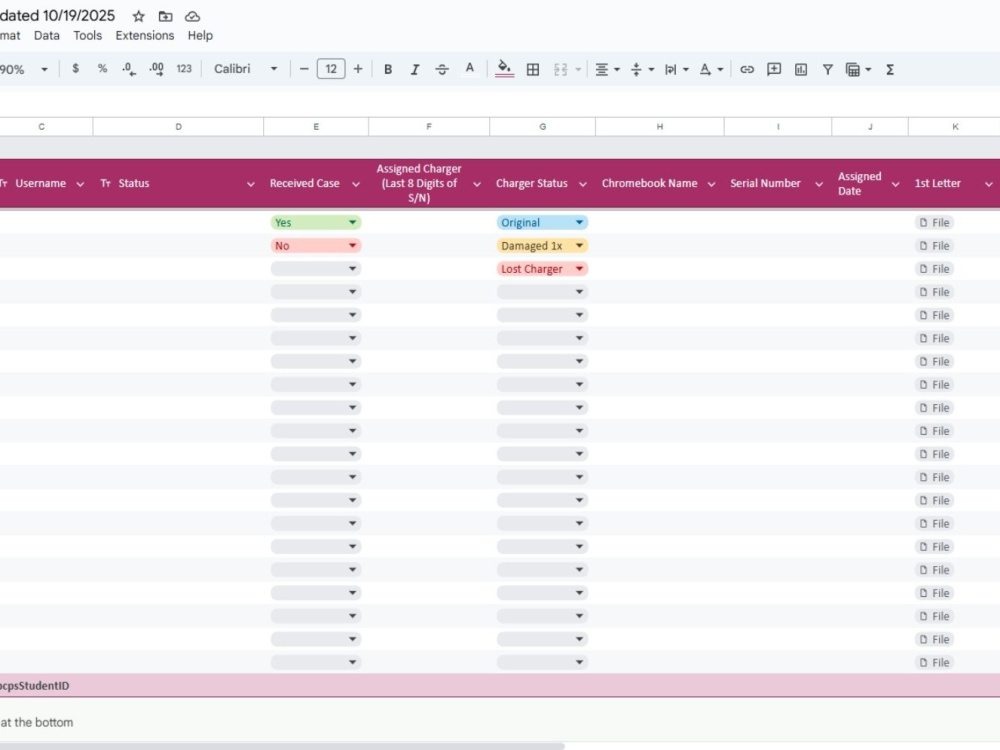
Task: Open the Assigned Date column filter arrow
Action: pyautogui.click(x=895, y=184)
